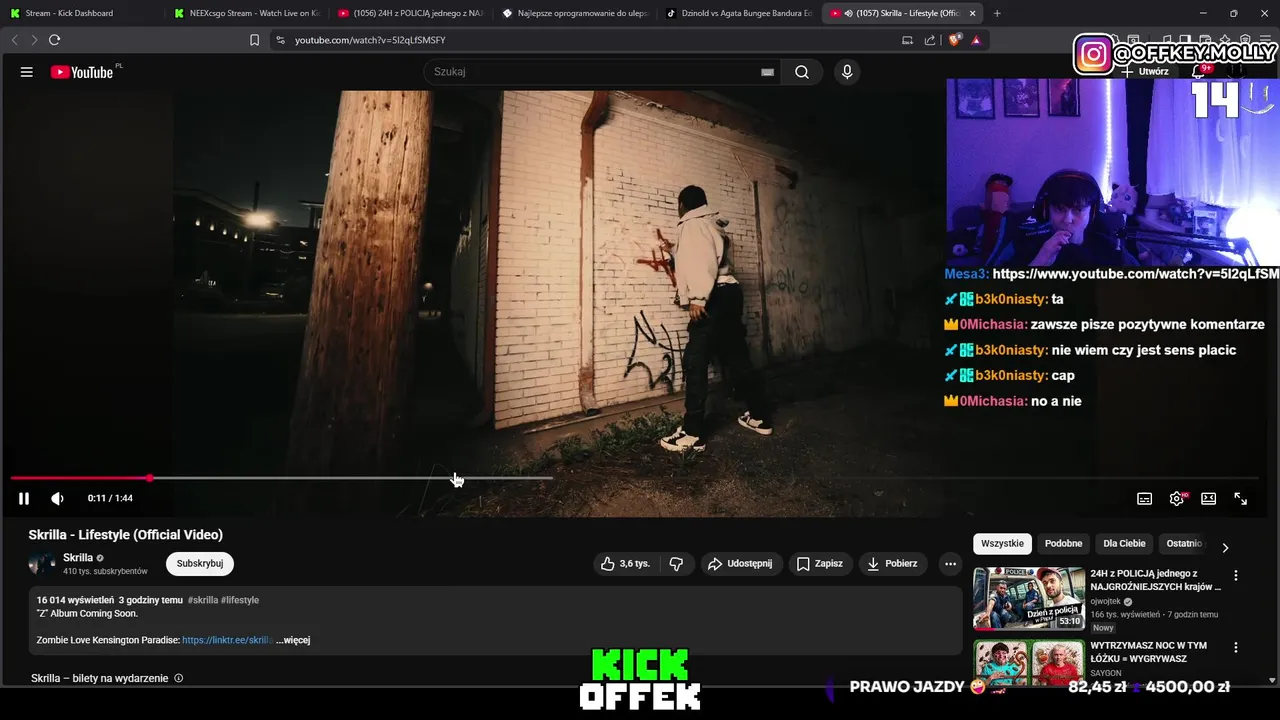Screen dimensions: 1280x720
Task: Click the search magnifier button
Action: click(x=802, y=72)
